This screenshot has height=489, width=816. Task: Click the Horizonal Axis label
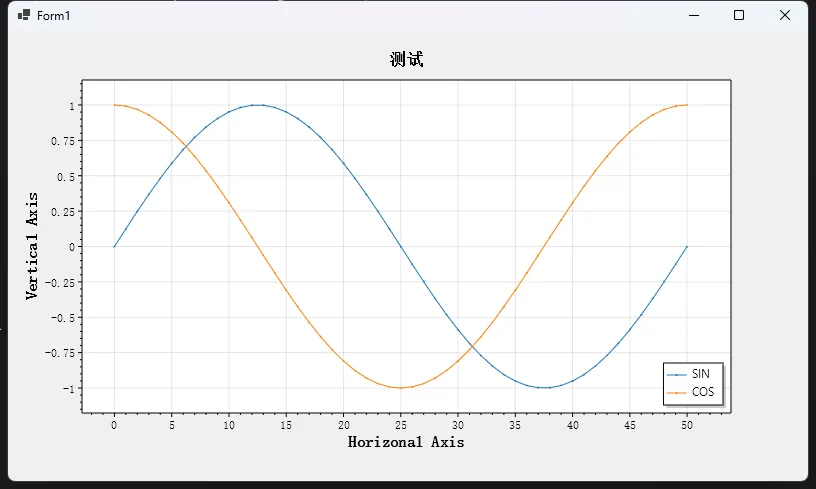[406, 442]
